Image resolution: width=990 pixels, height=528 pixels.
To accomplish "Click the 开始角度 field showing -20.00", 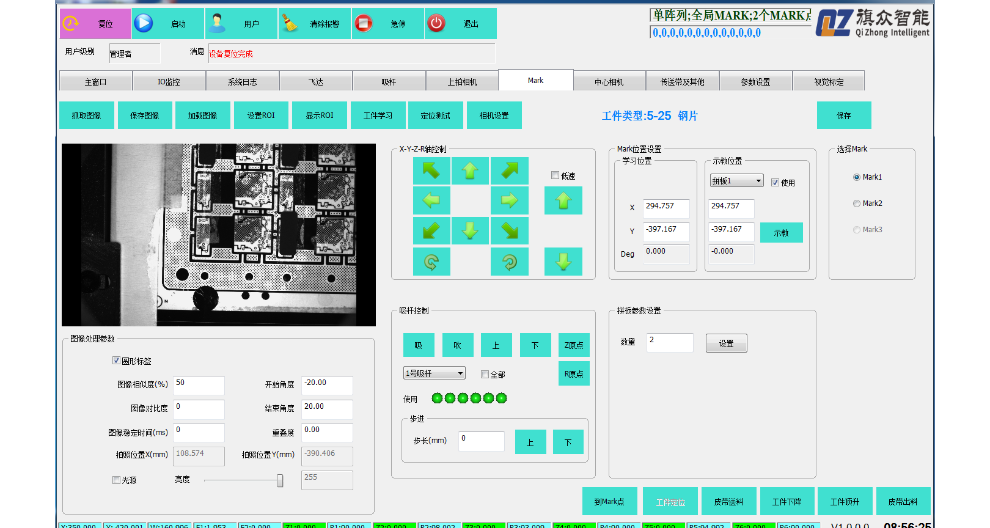I will (327, 386).
